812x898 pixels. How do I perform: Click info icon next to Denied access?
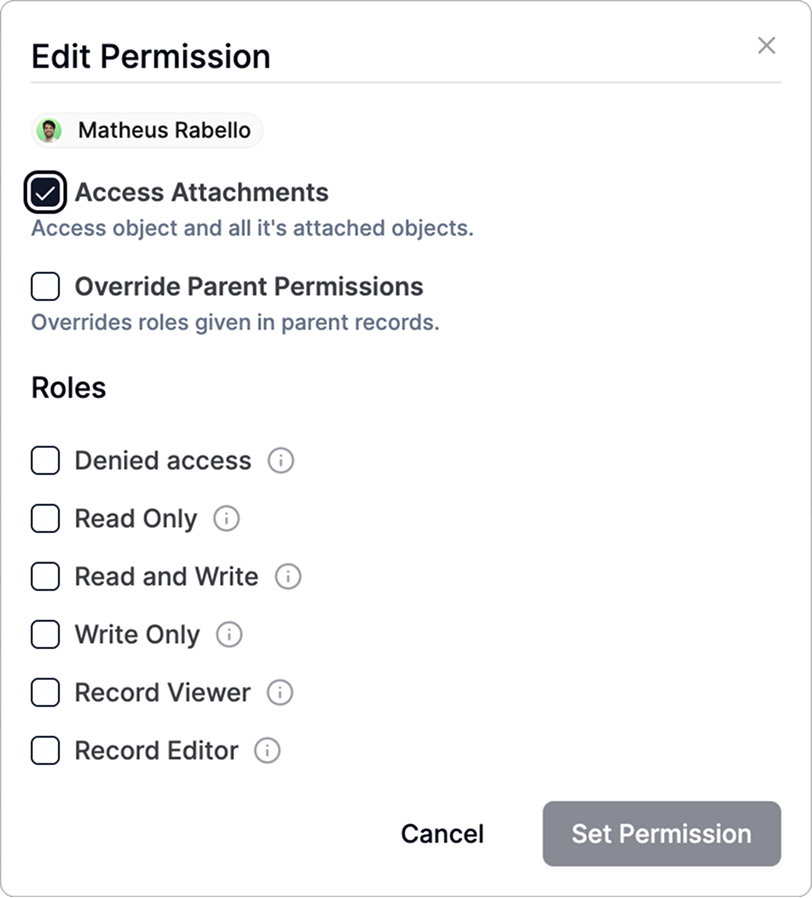[281, 461]
